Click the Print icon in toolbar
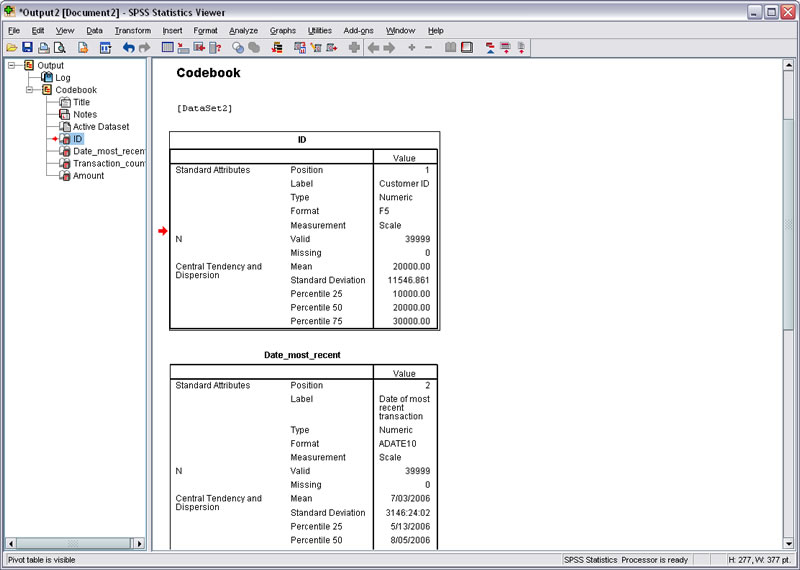Viewport: 800px width, 570px height. [44, 47]
